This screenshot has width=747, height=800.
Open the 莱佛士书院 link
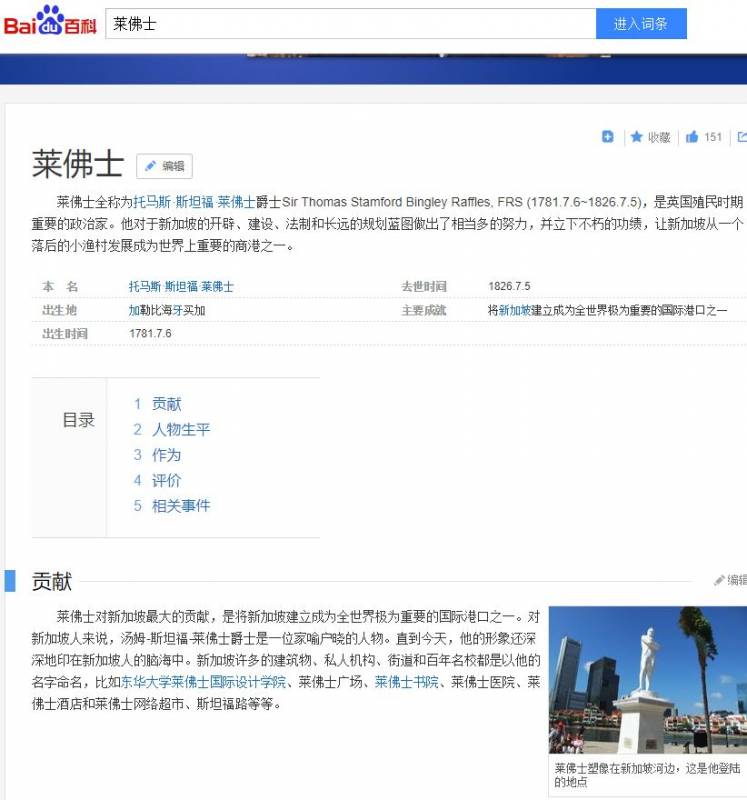point(406,682)
